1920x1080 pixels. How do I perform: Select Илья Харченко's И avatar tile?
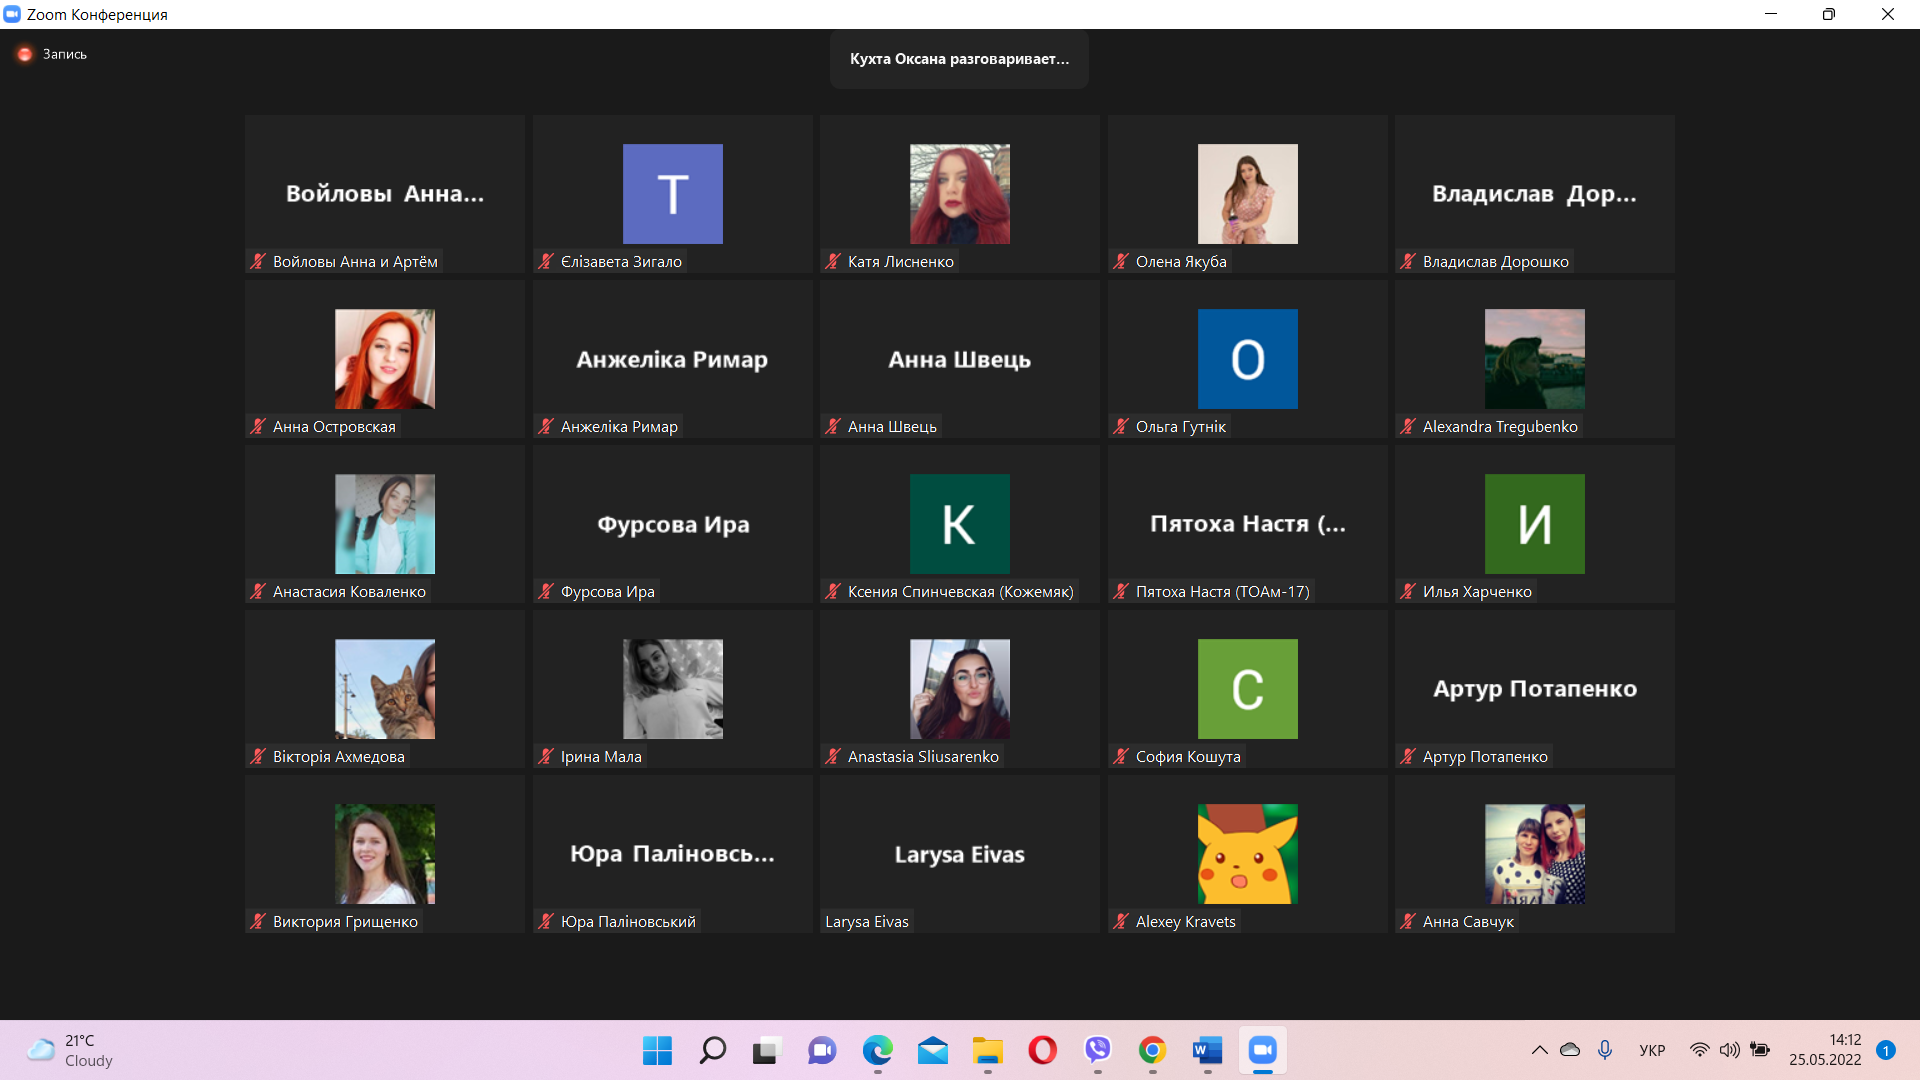pos(1534,524)
